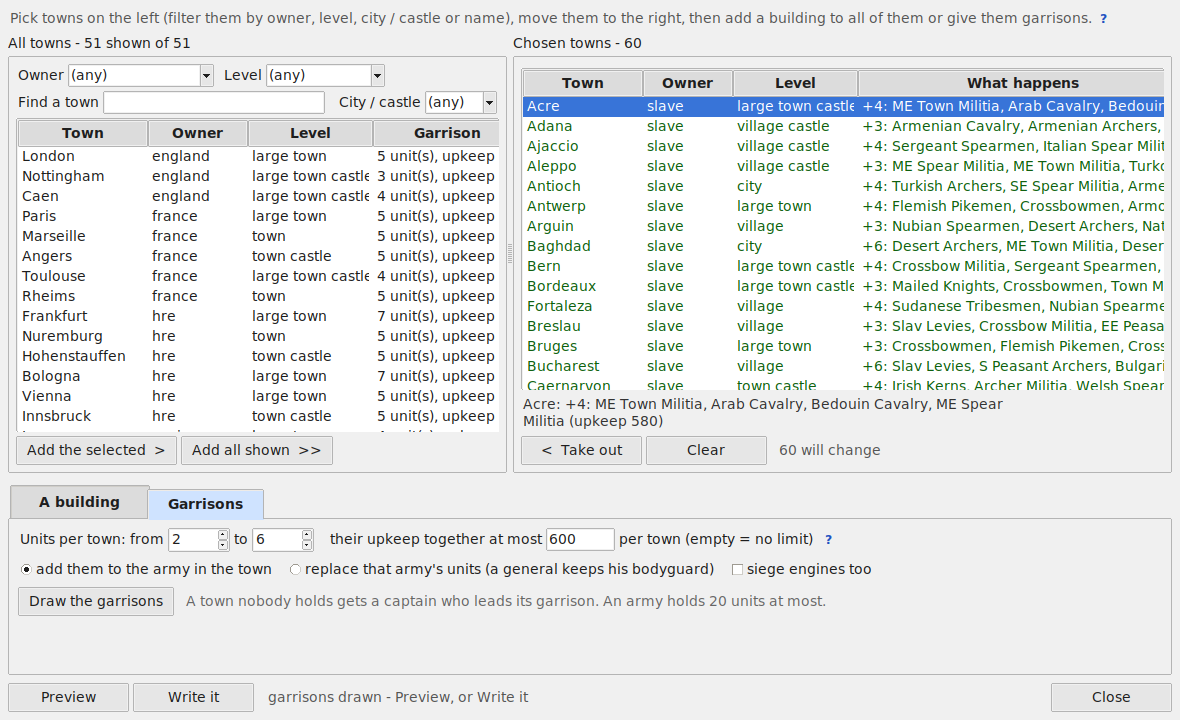Select Bordeaux row in chosen towns
Image resolution: width=1180 pixels, height=720 pixels.
(x=844, y=287)
